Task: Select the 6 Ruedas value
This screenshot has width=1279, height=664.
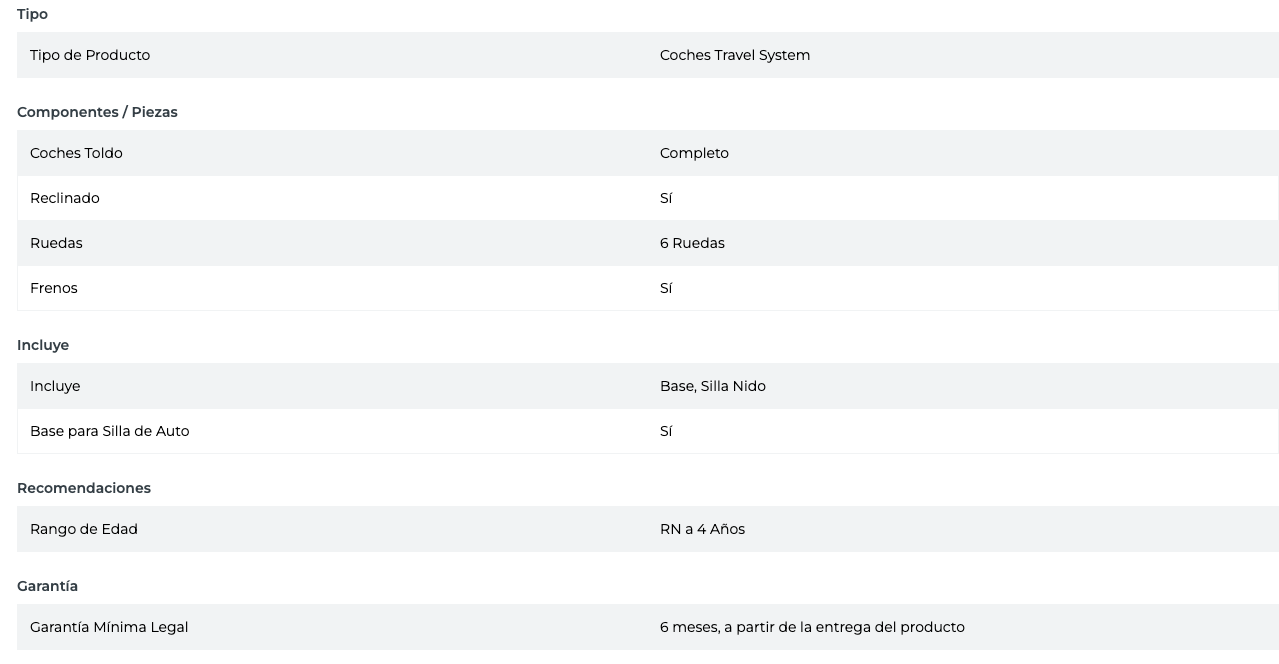Action: [692, 243]
